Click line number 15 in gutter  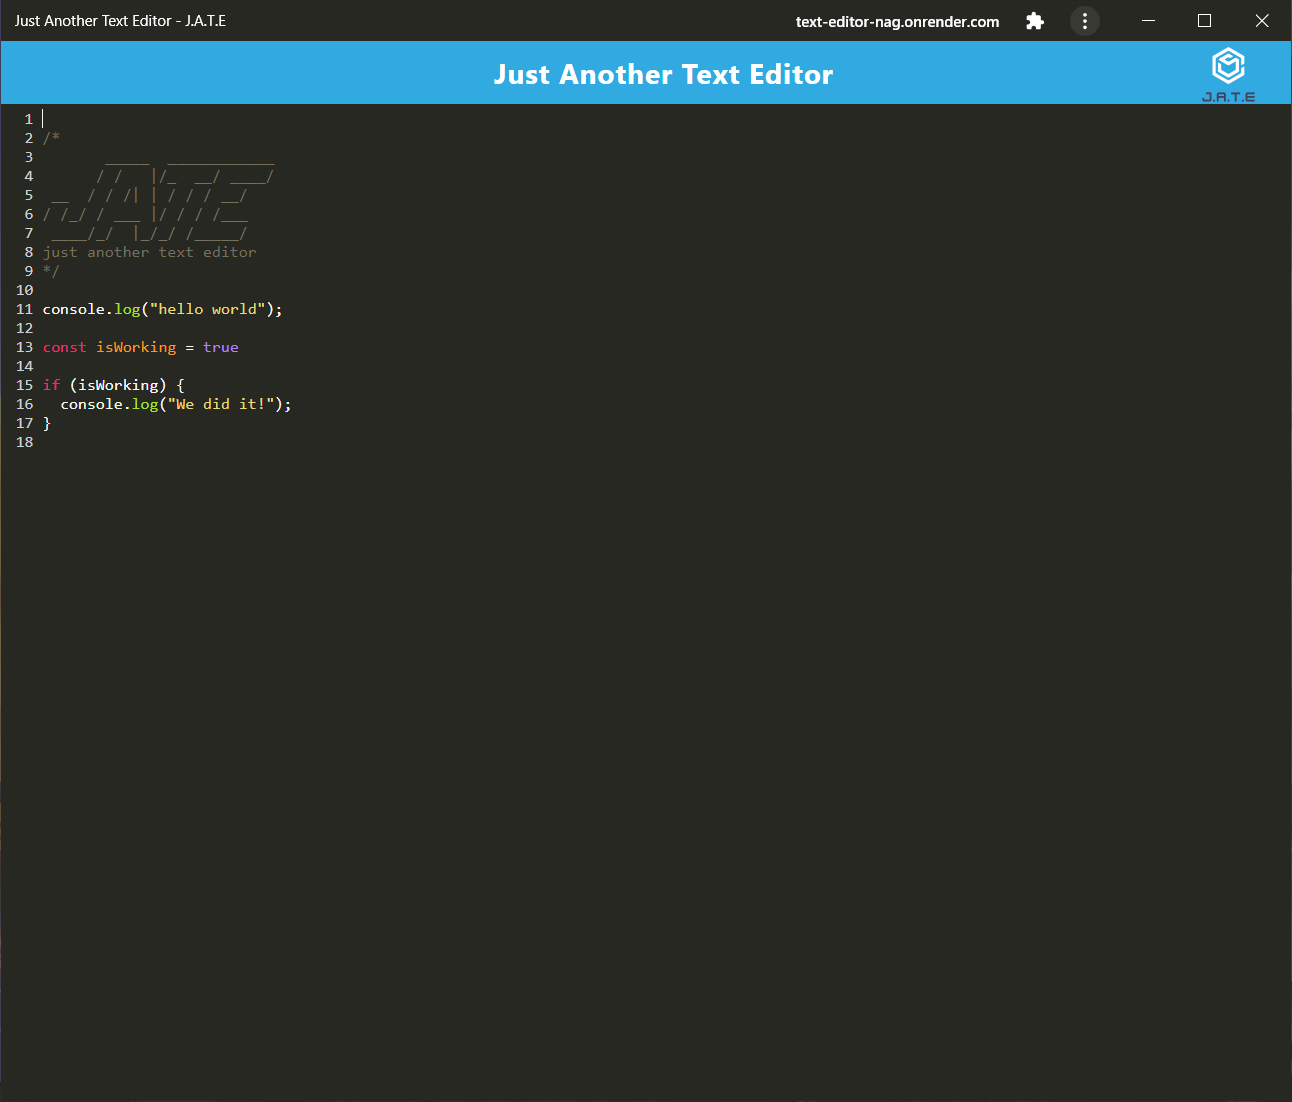[x=25, y=385]
